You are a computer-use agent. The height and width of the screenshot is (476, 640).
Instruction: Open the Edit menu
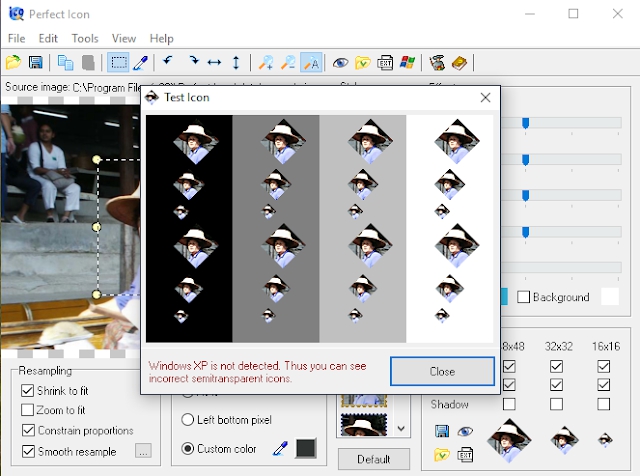(48, 38)
